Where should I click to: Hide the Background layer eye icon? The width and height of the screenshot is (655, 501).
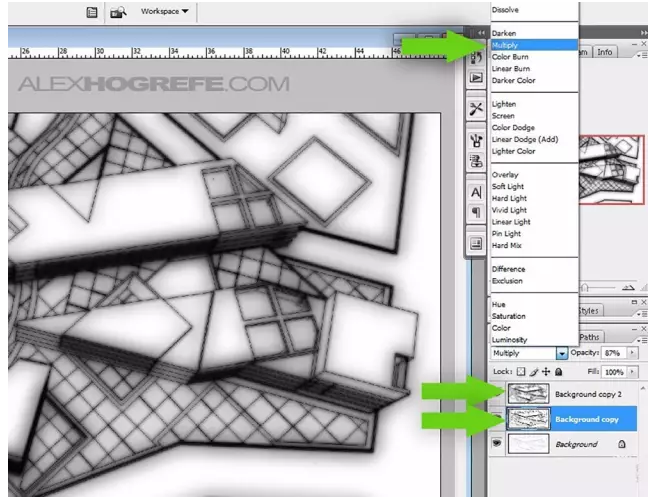[x=497, y=443]
